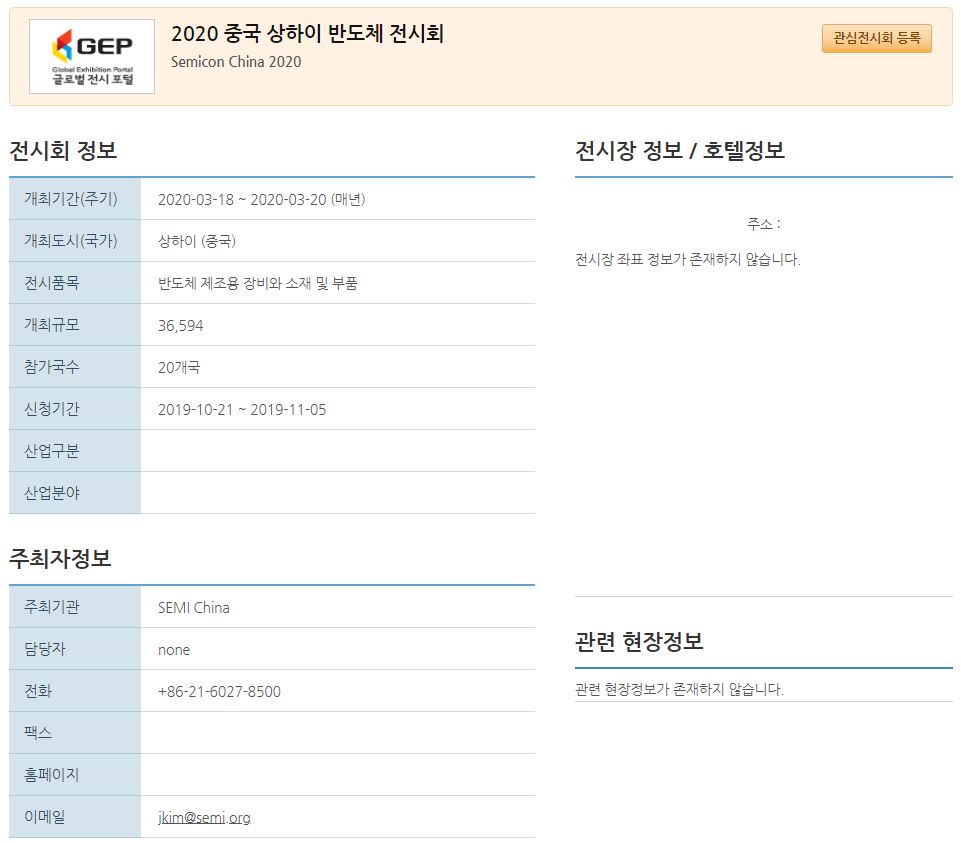Image resolution: width=961 pixels, height=843 pixels.
Task: Click the 관련 현장정보 section heading
Action: (x=639, y=641)
